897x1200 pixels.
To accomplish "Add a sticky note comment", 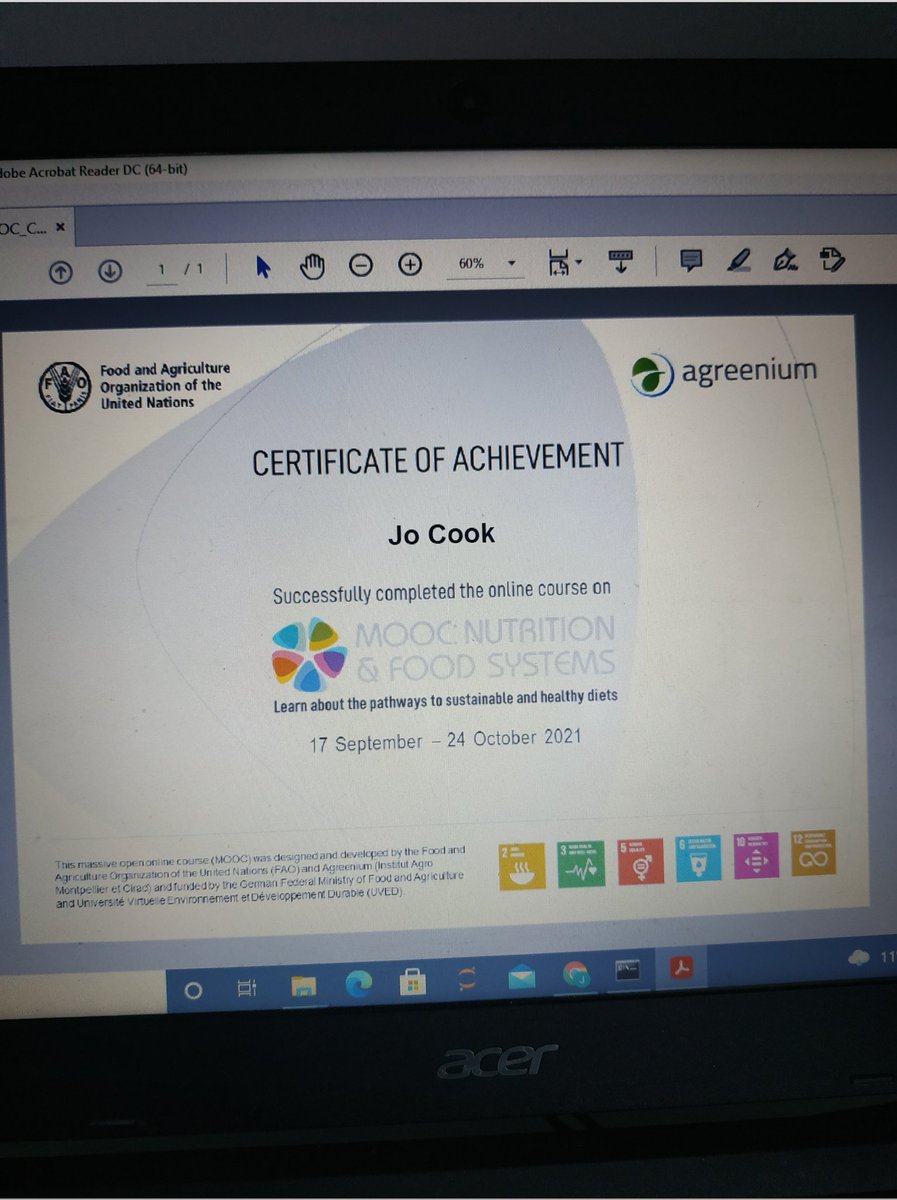I will pos(690,261).
